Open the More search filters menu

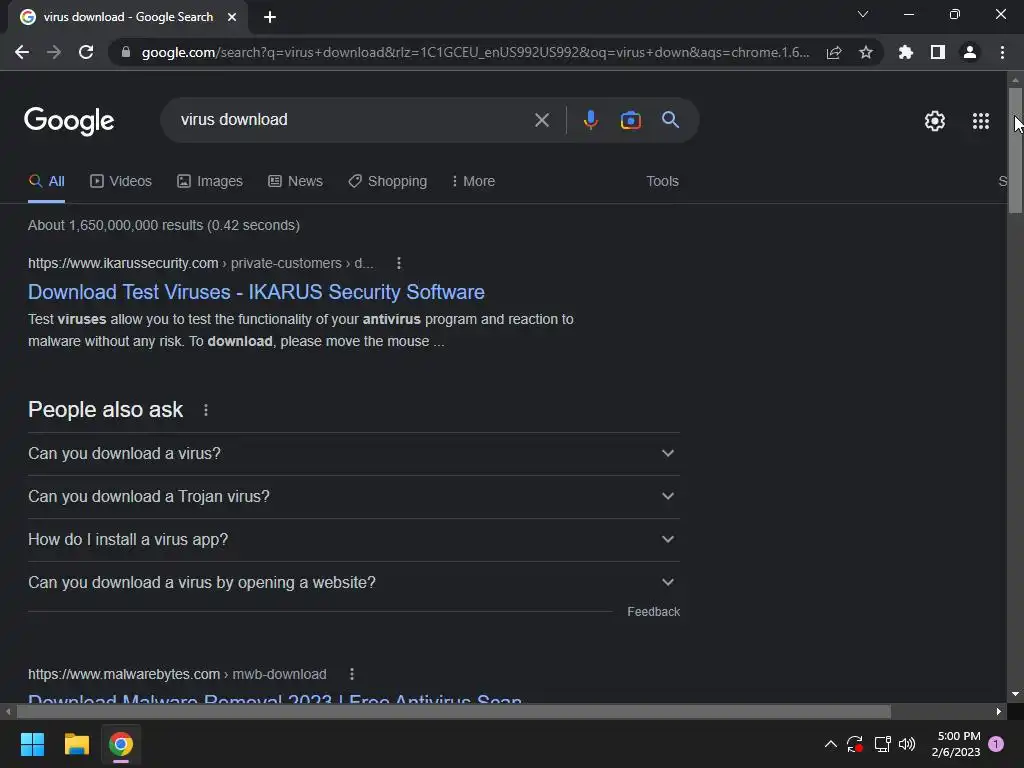[x=473, y=182]
